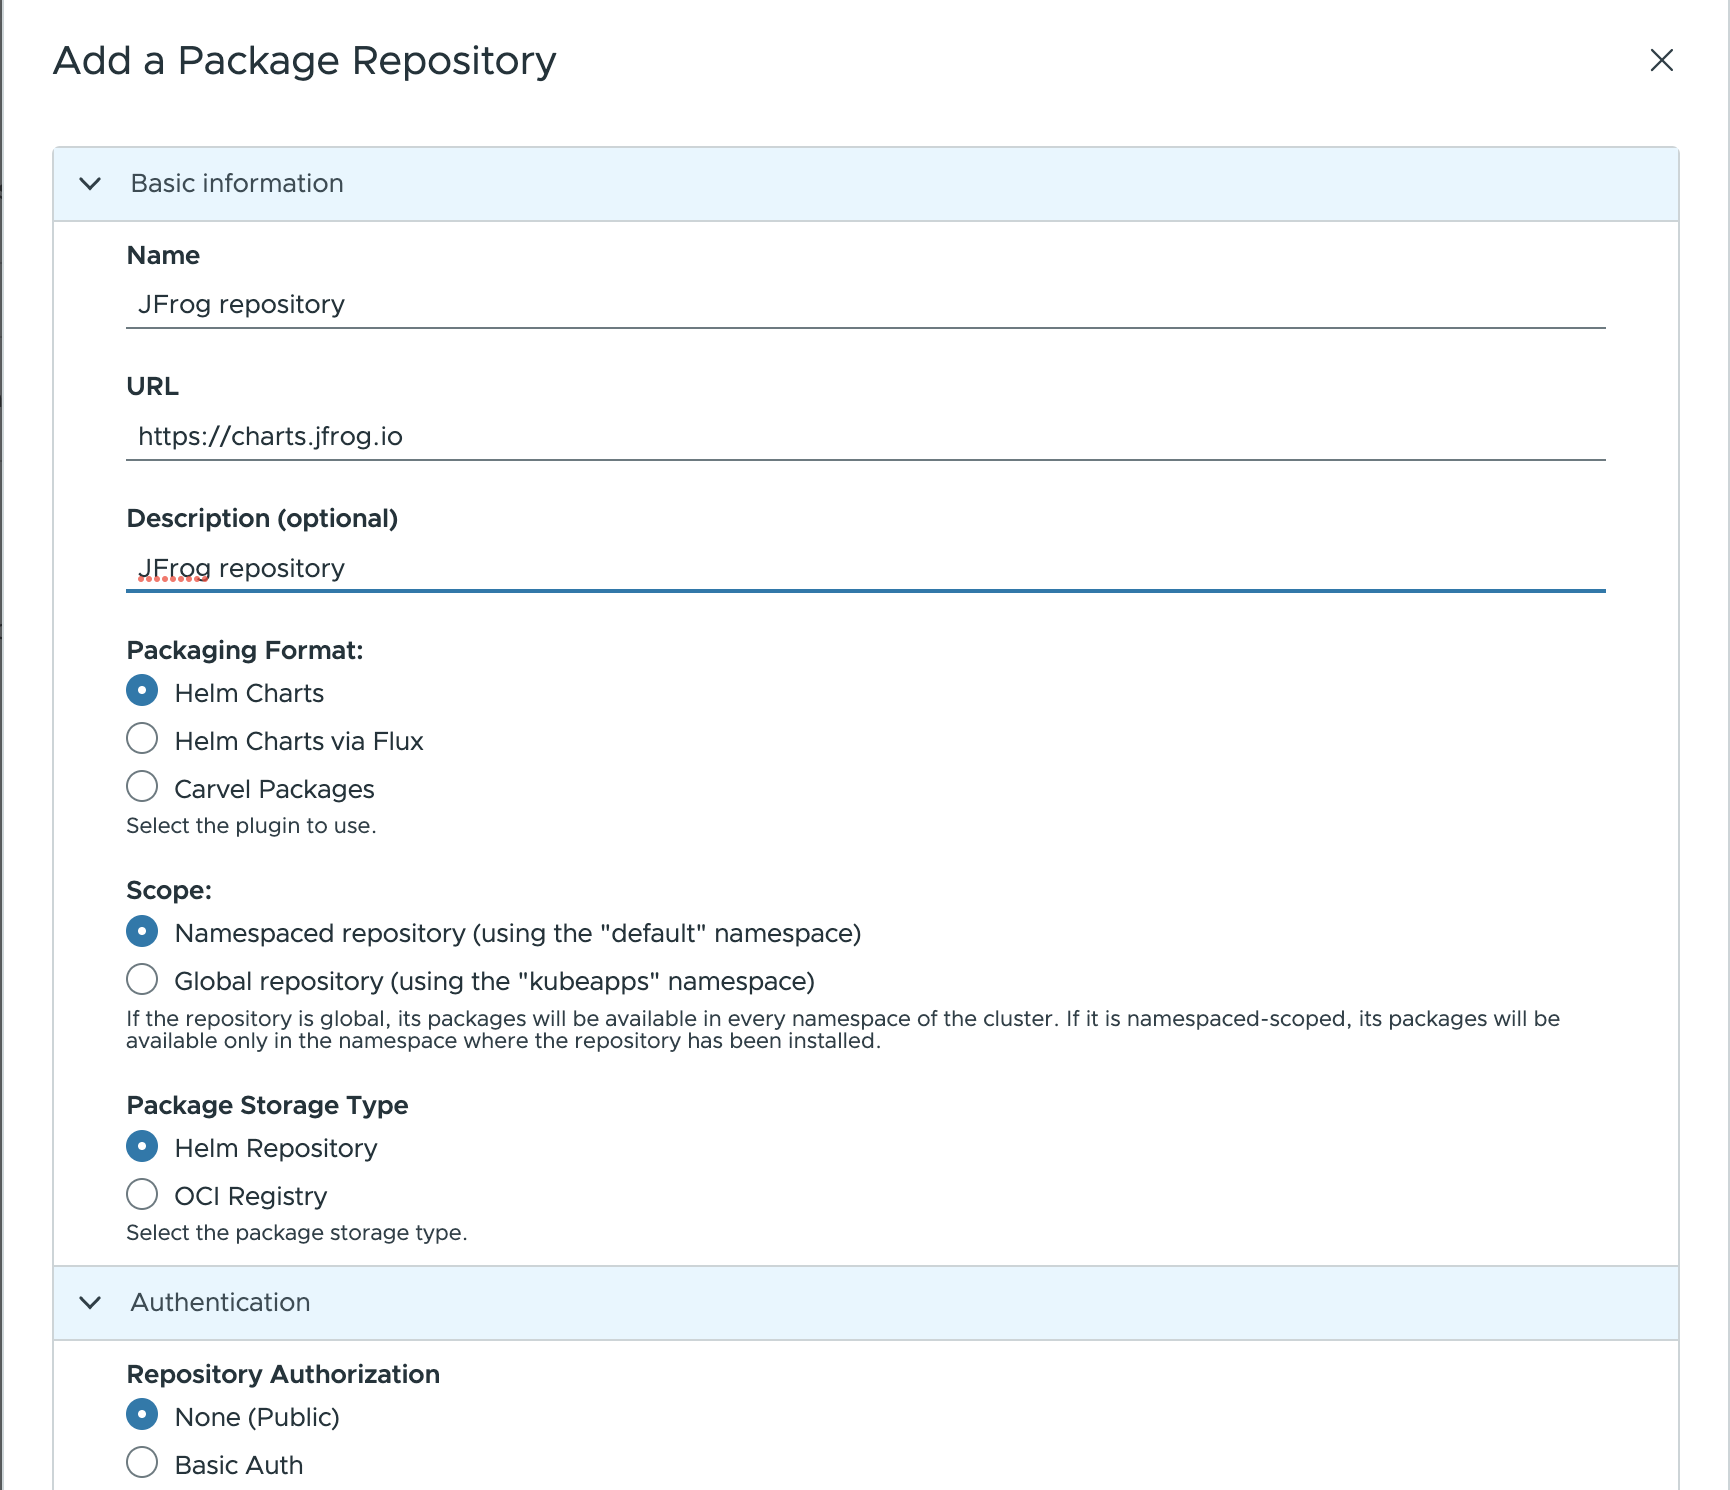Select the URL text https://charts.jfrog.io
Screen dimensions: 1730x1490
pos(271,437)
